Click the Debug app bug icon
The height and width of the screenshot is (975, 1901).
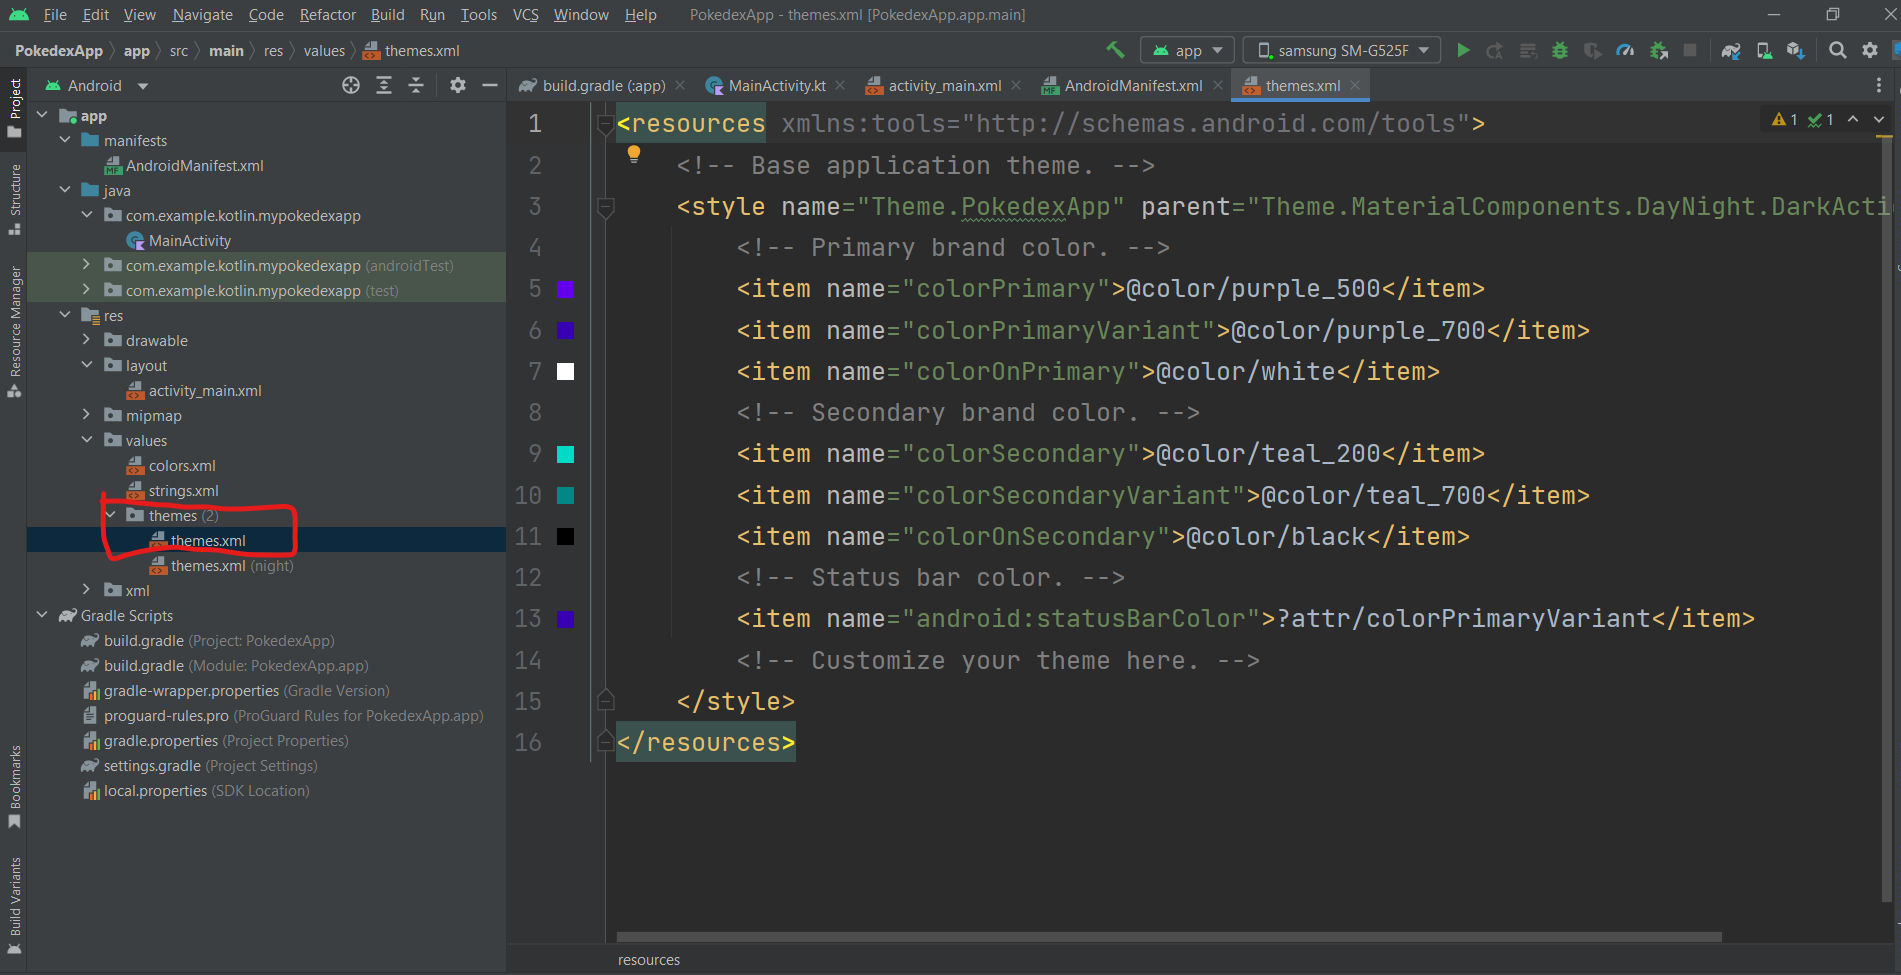click(1559, 50)
